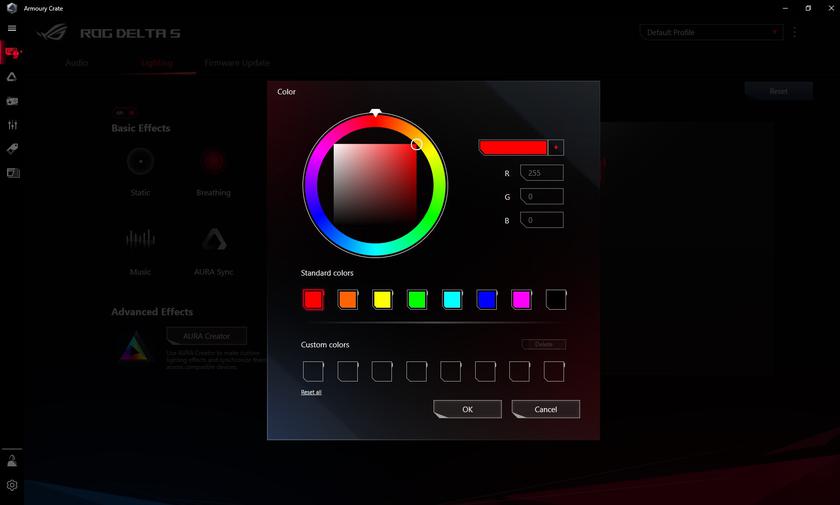Open the user profile icon in sidebar

coord(12,461)
